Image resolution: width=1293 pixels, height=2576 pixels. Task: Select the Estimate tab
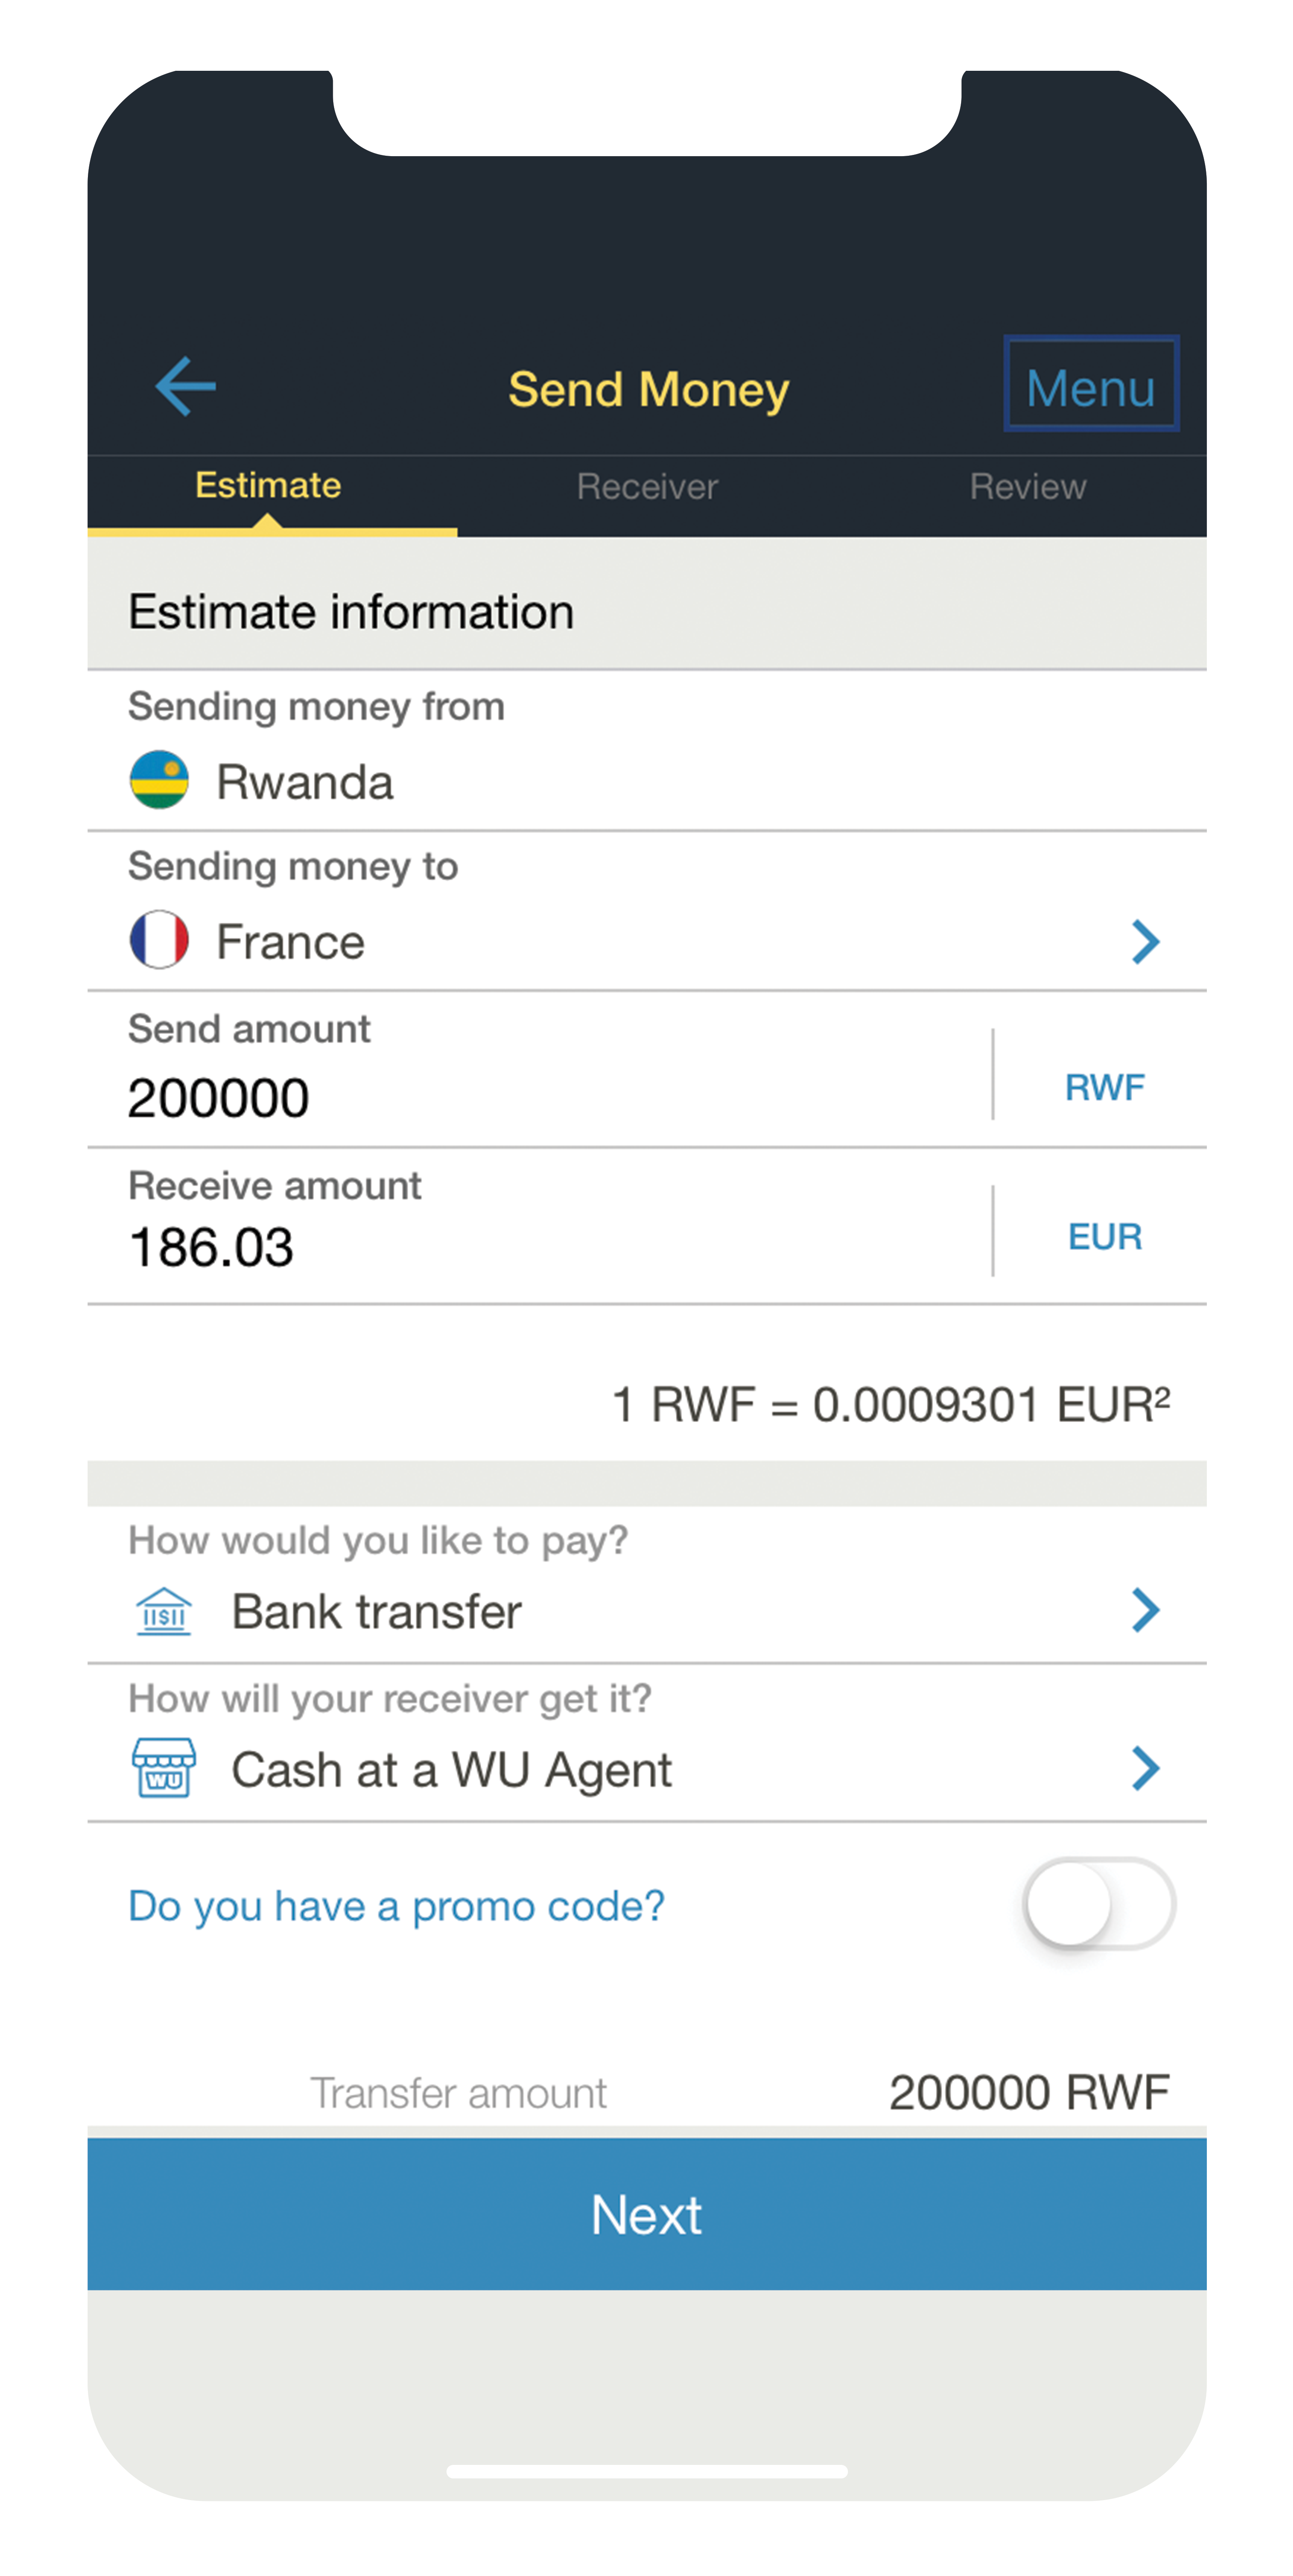(268, 486)
